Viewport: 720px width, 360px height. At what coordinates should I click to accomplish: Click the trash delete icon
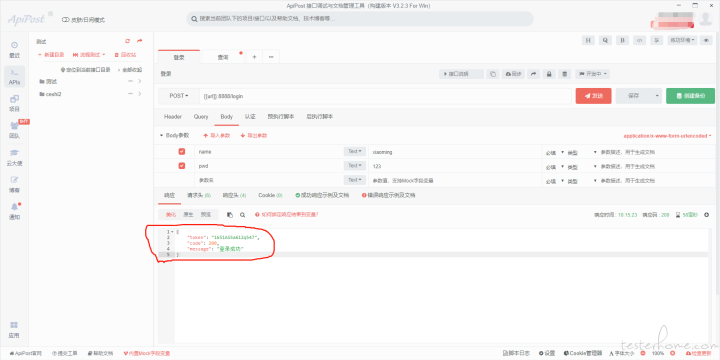click(x=565, y=74)
